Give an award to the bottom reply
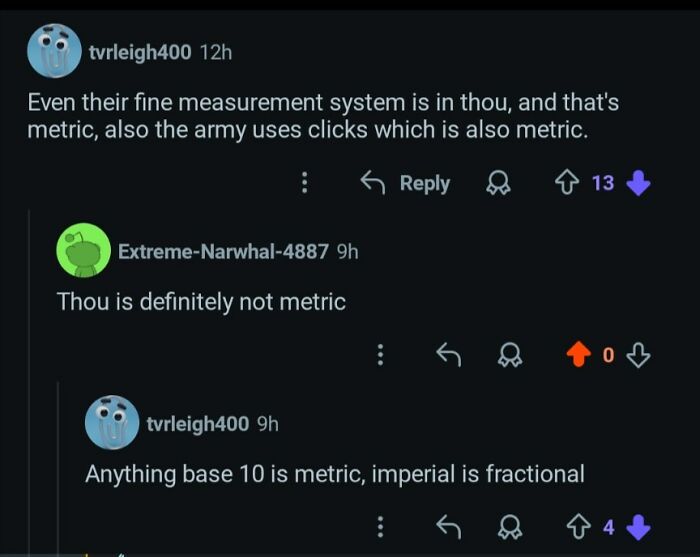 pyautogui.click(x=511, y=525)
